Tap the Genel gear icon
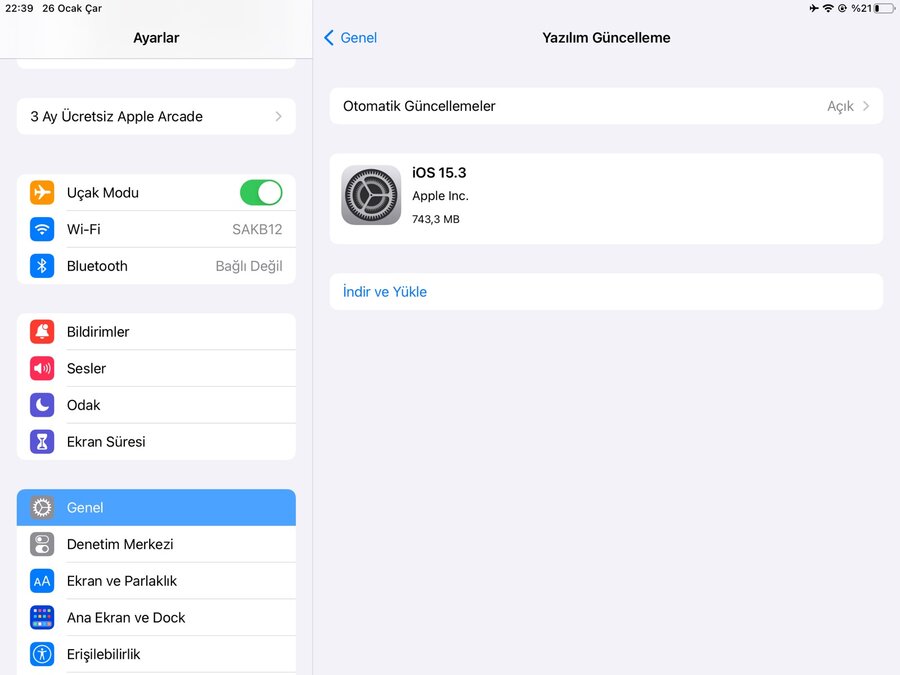The image size is (900, 675). pos(42,507)
